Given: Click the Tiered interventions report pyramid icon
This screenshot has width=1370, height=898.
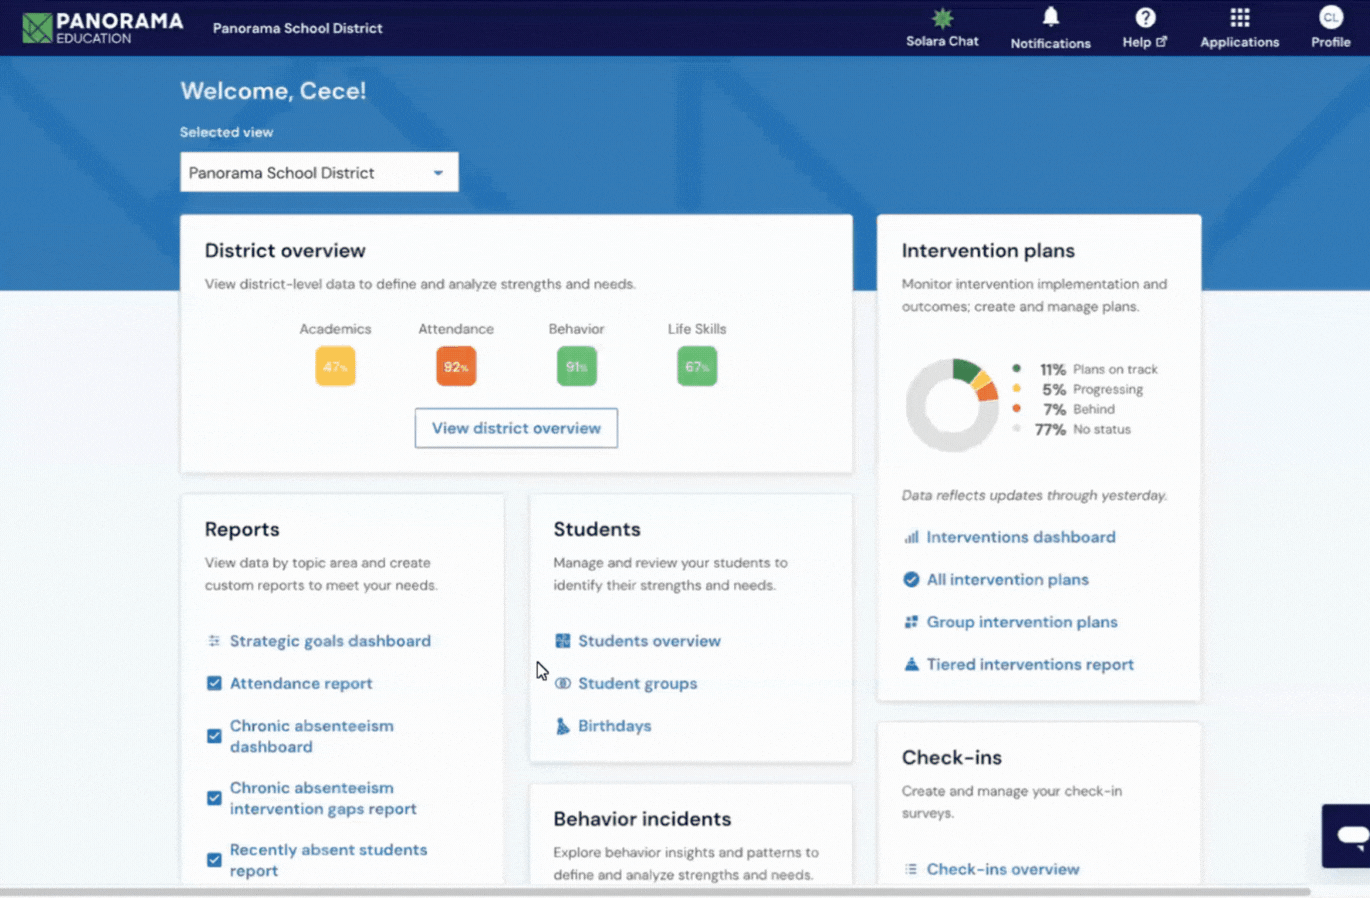Looking at the screenshot, I should (911, 664).
